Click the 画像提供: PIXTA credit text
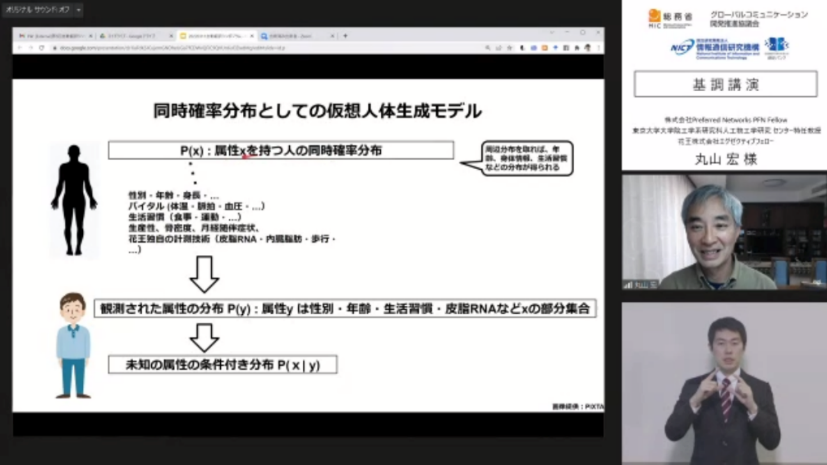This screenshot has width=827, height=465. click(578, 406)
